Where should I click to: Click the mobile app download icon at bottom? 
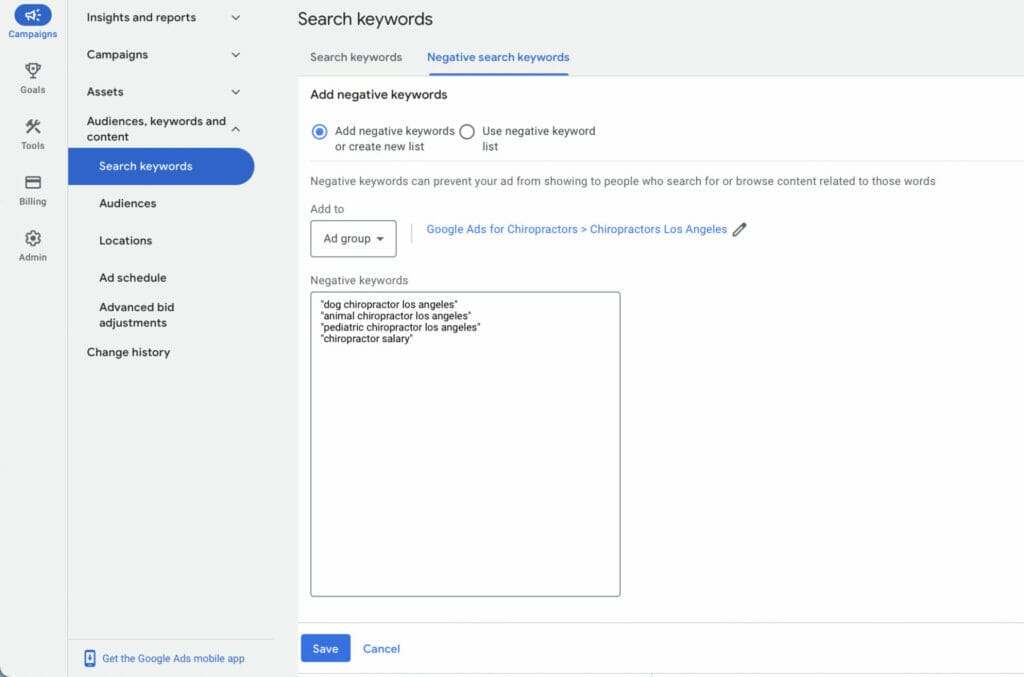[x=90, y=659]
